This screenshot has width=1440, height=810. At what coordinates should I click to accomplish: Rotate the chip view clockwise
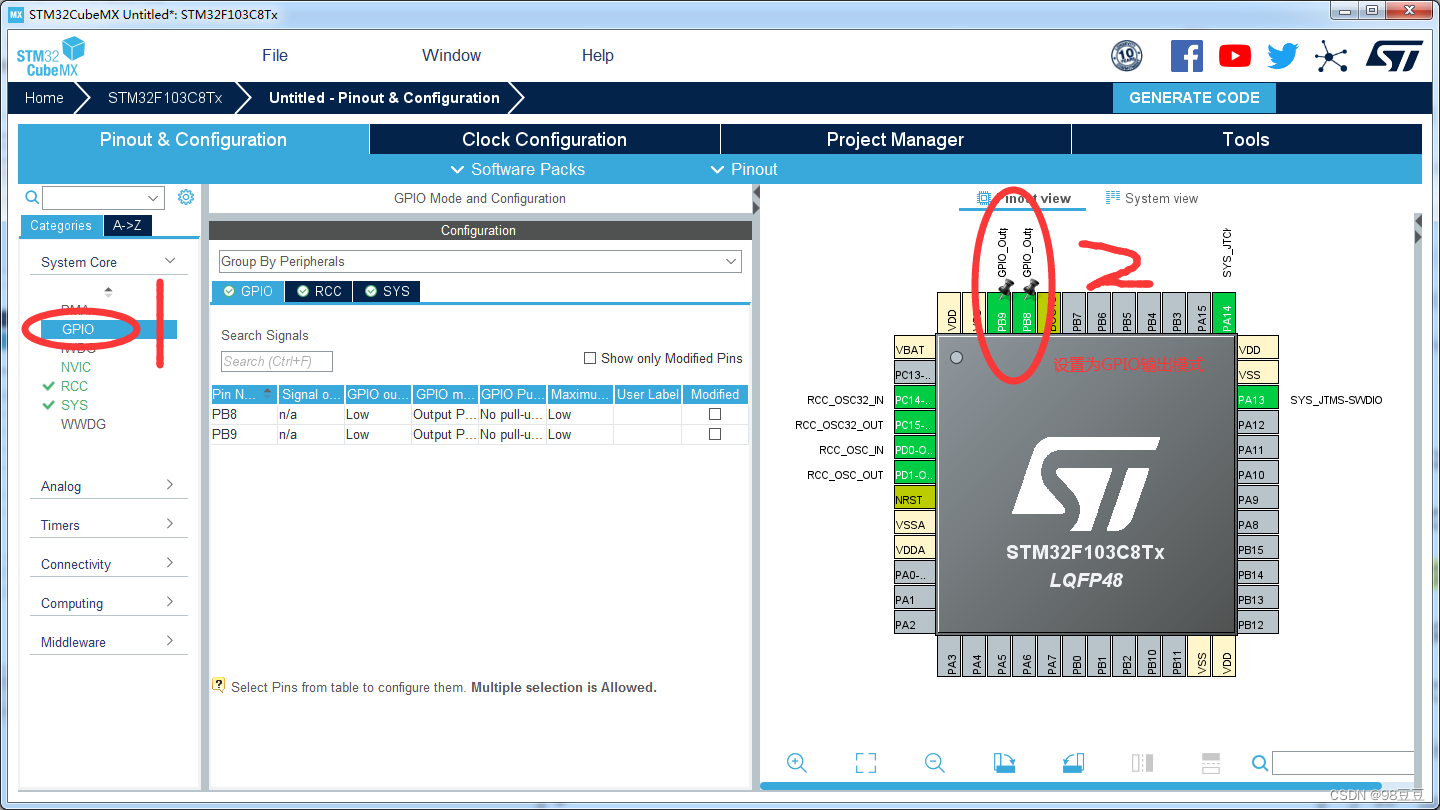(x=1004, y=762)
